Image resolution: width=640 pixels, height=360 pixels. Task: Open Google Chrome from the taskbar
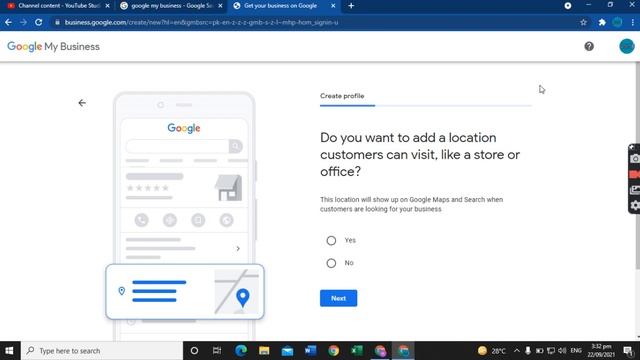pyautogui.click(x=333, y=351)
